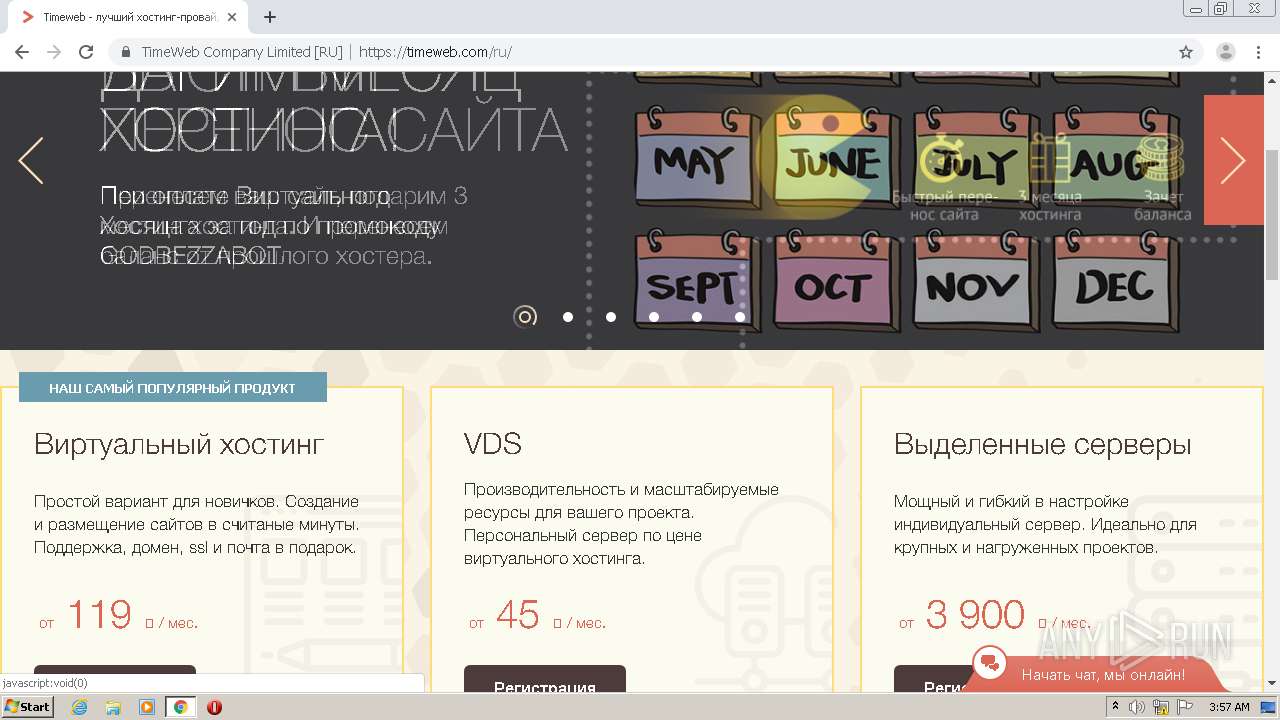Select the third slider dot indicator

tap(611, 317)
